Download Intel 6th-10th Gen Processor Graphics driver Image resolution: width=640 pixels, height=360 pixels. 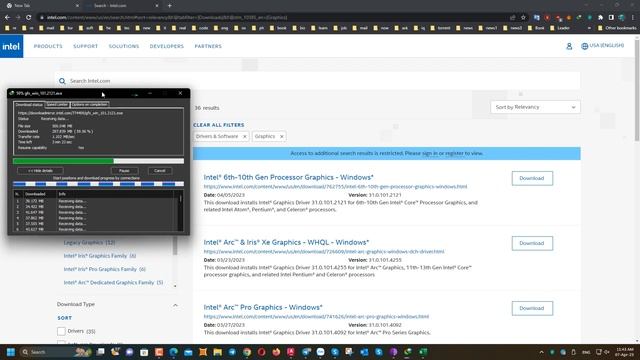click(532, 178)
